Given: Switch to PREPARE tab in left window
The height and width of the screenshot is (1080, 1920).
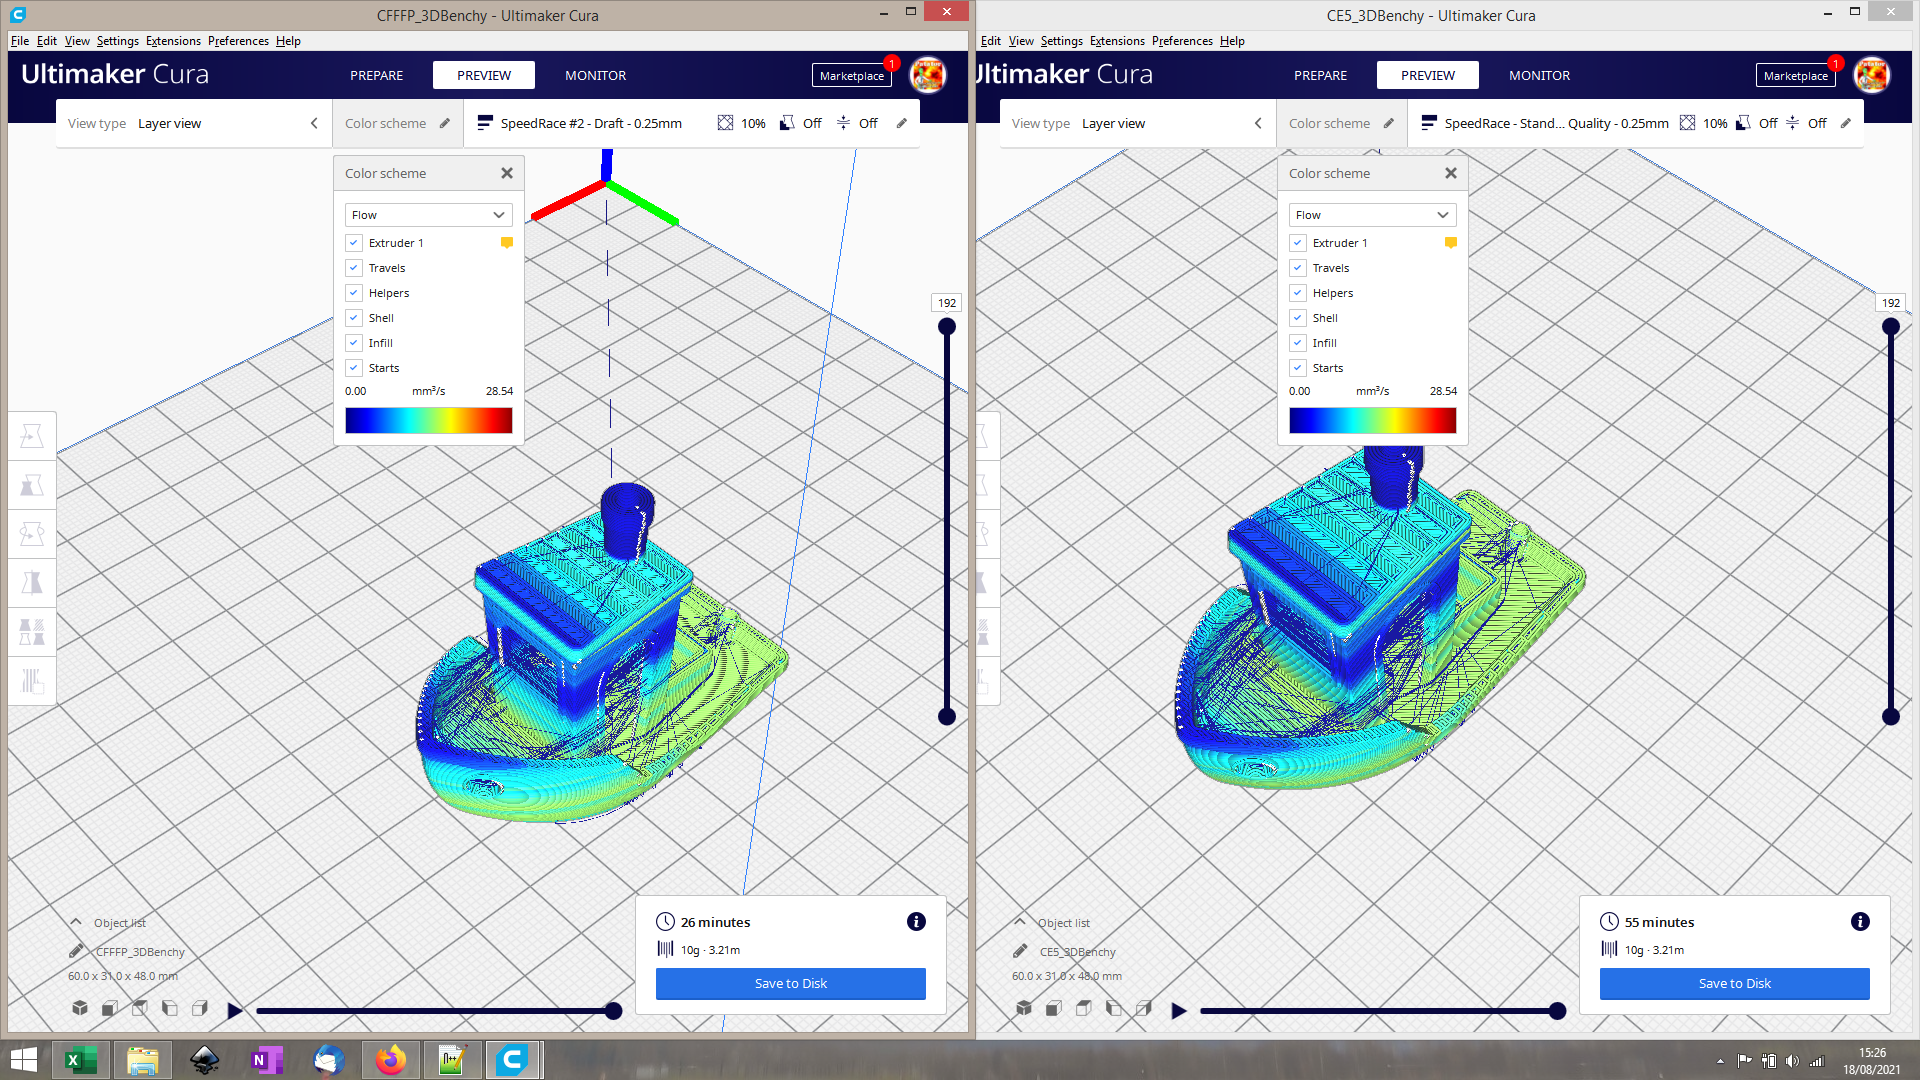Looking at the screenshot, I should [376, 75].
